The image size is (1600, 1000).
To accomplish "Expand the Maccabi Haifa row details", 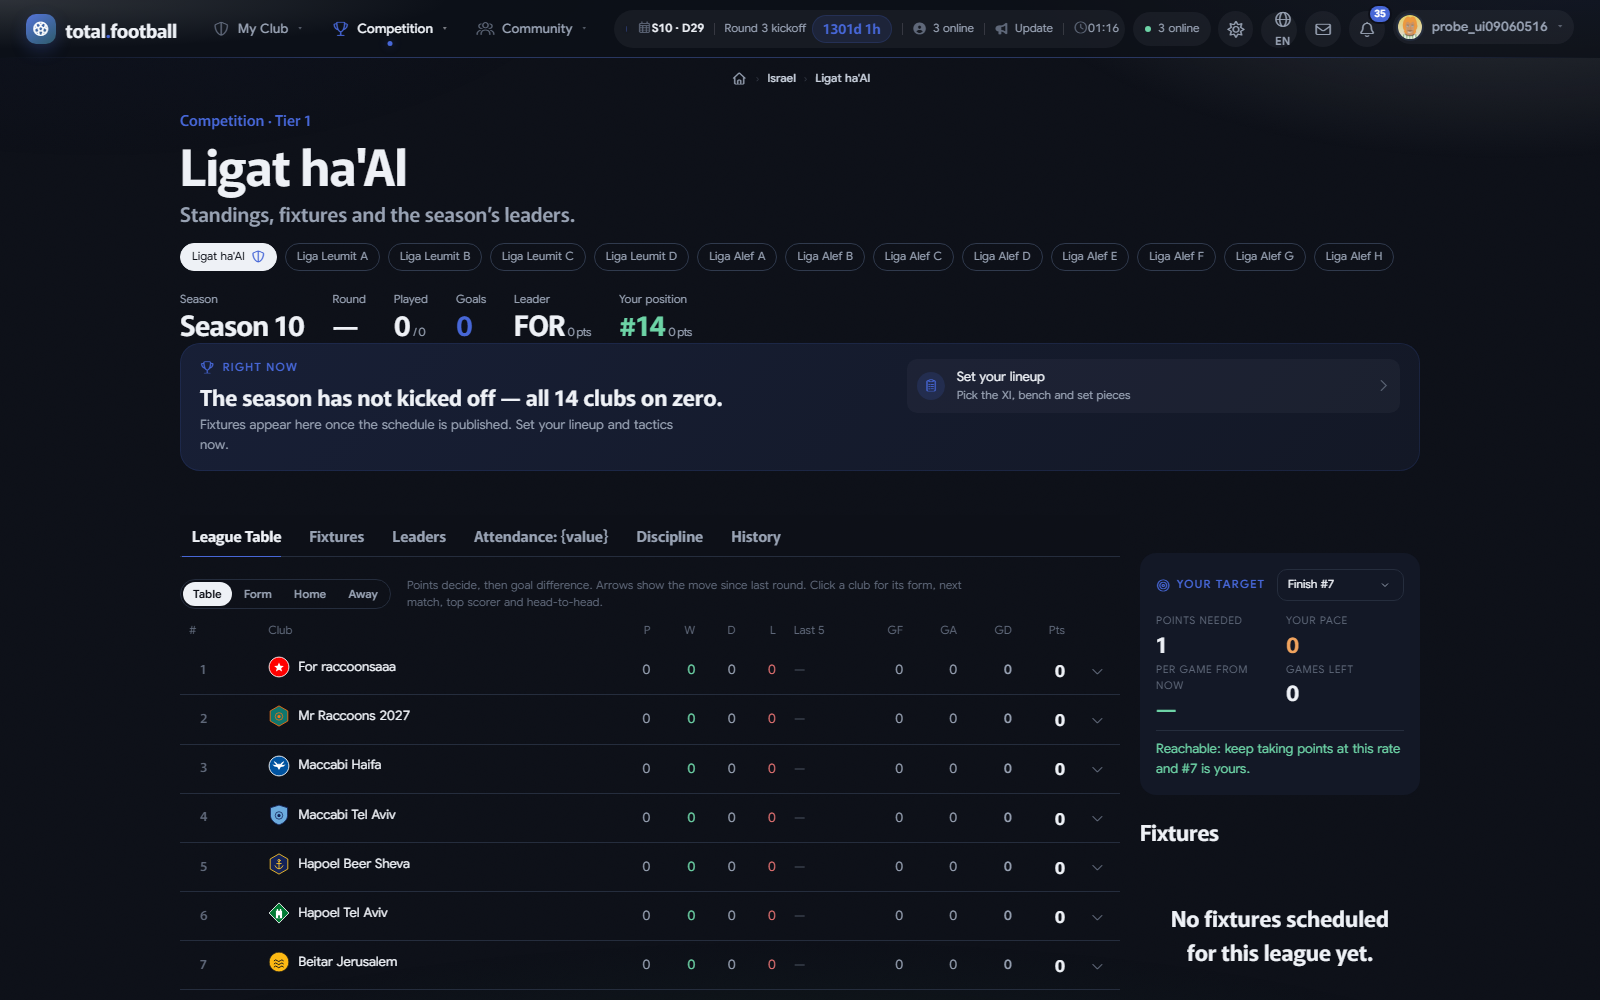I will tap(1097, 769).
